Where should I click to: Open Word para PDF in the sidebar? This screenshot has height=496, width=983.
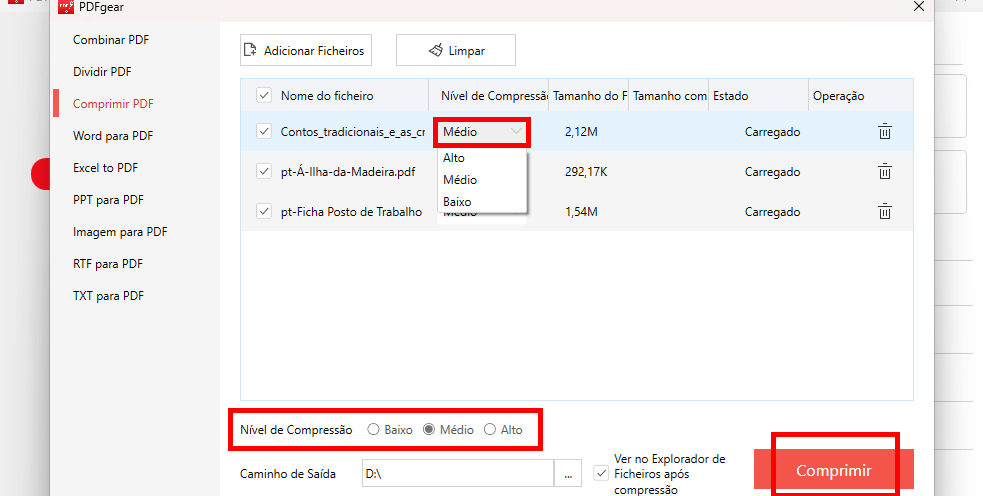click(113, 135)
